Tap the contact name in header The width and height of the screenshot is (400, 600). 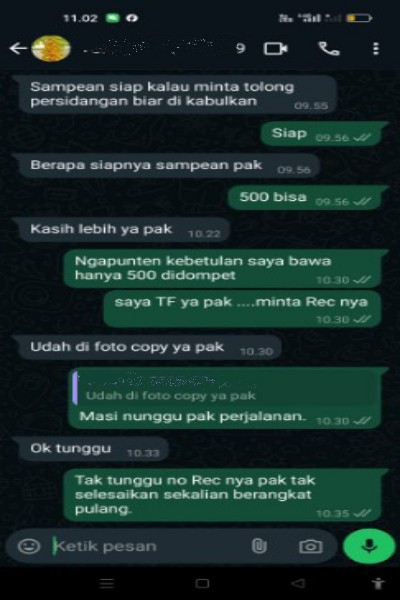coord(149,48)
